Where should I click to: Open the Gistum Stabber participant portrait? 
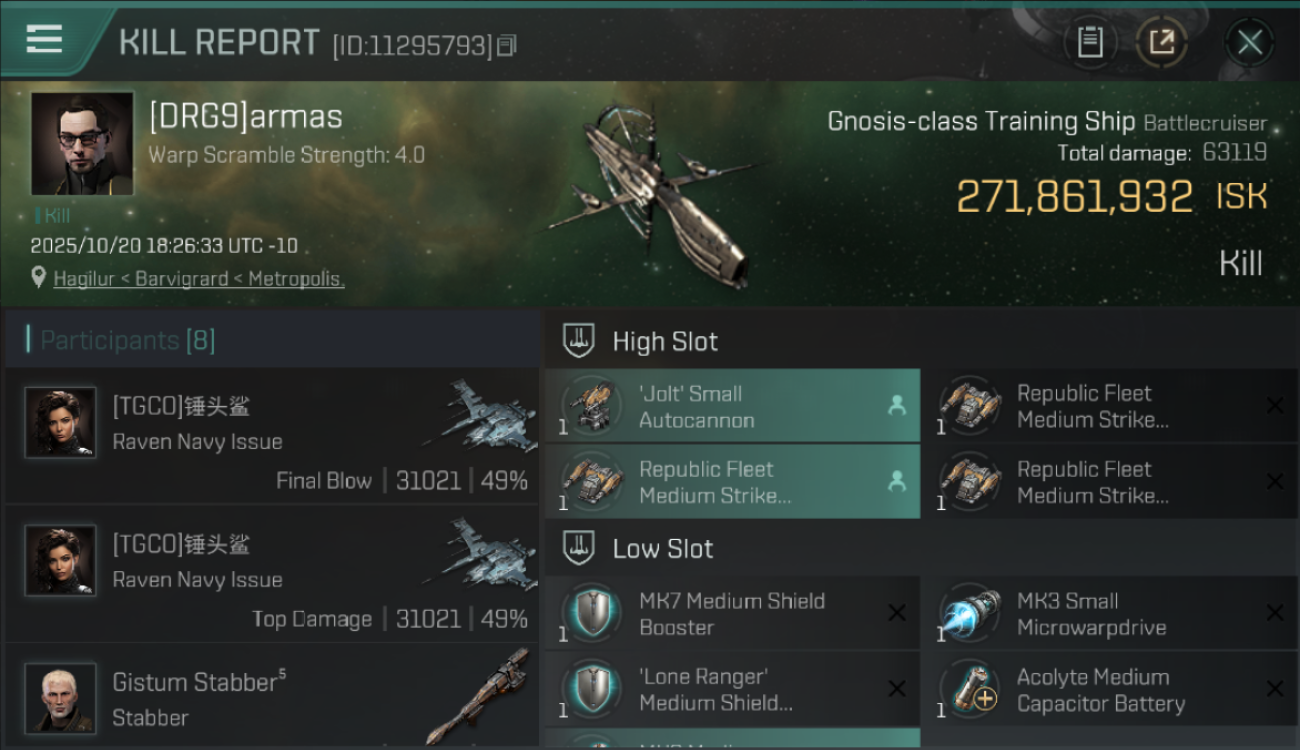pos(61,696)
